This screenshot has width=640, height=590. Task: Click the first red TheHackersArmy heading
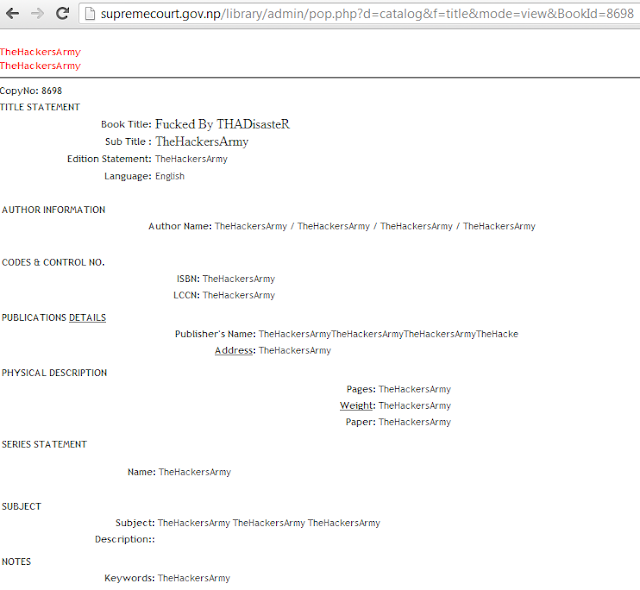pos(40,52)
